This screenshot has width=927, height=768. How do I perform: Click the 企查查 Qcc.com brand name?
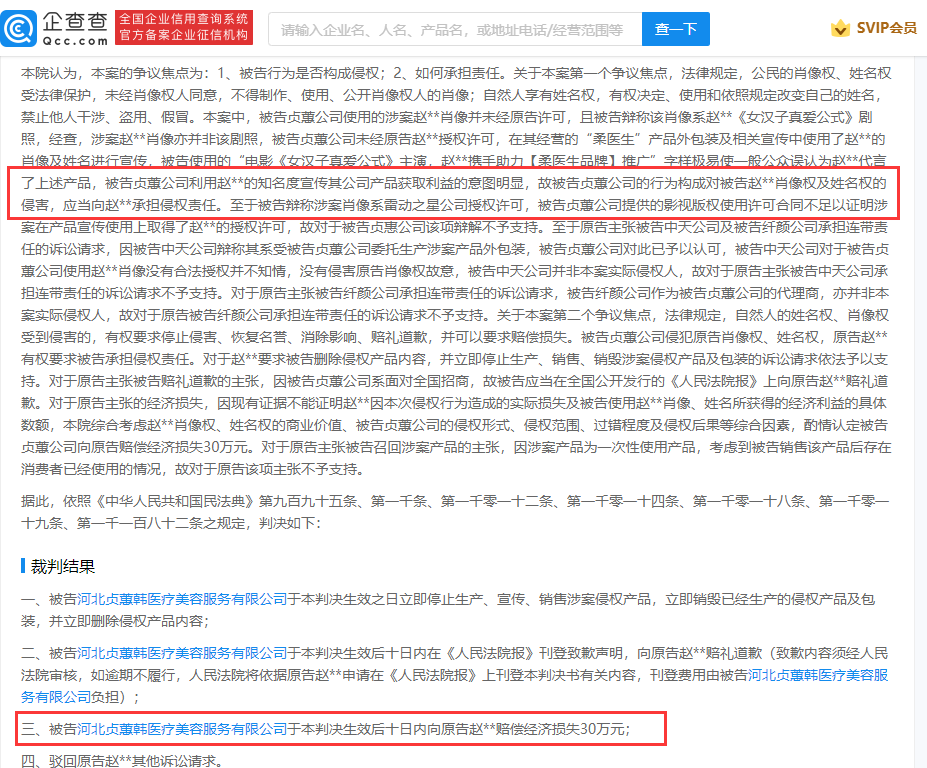[75, 28]
